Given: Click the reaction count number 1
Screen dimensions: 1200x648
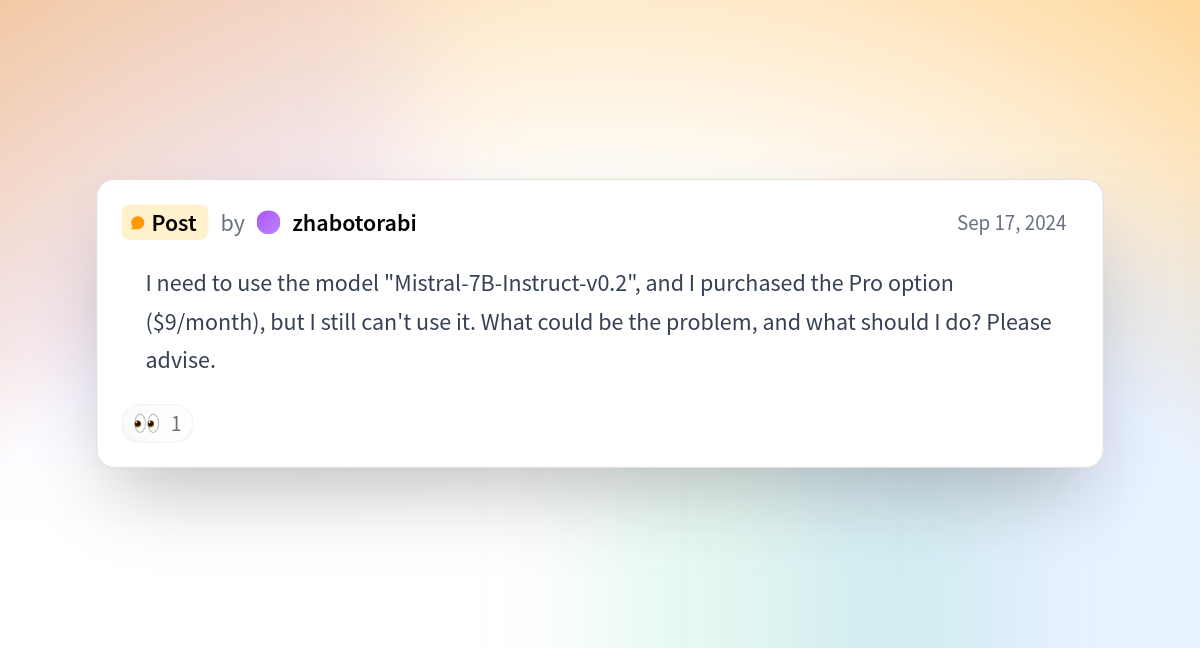Looking at the screenshot, I should pyautogui.click(x=176, y=424).
